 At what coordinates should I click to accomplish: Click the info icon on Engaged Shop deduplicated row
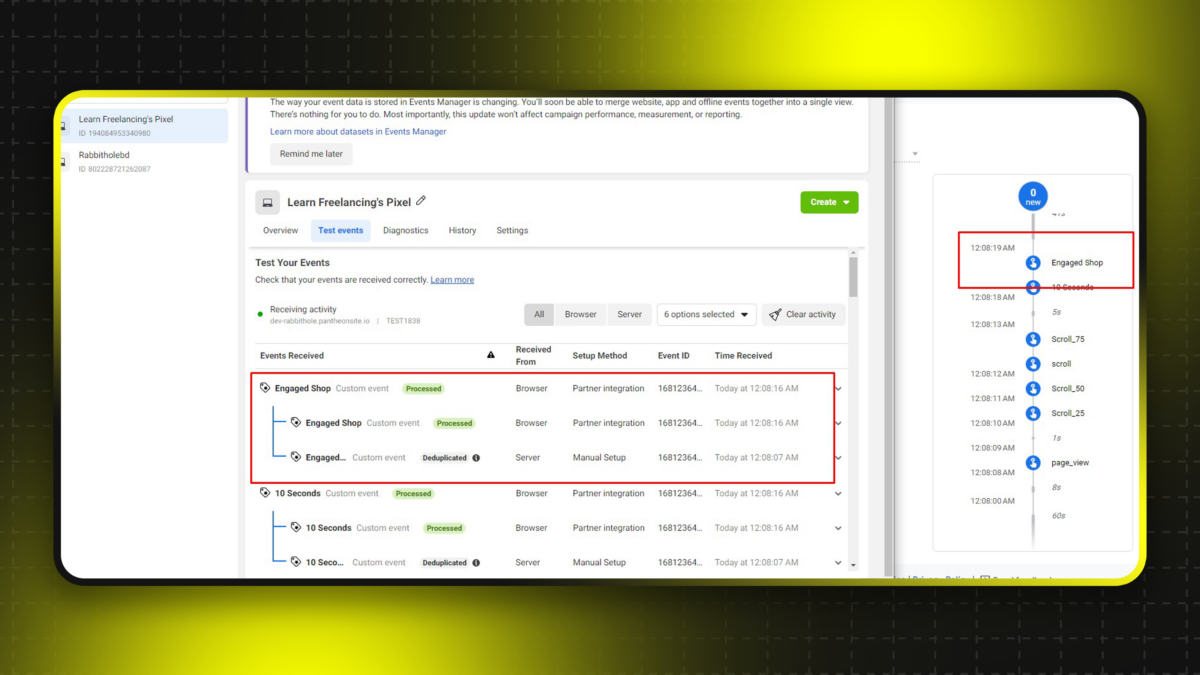coord(476,458)
